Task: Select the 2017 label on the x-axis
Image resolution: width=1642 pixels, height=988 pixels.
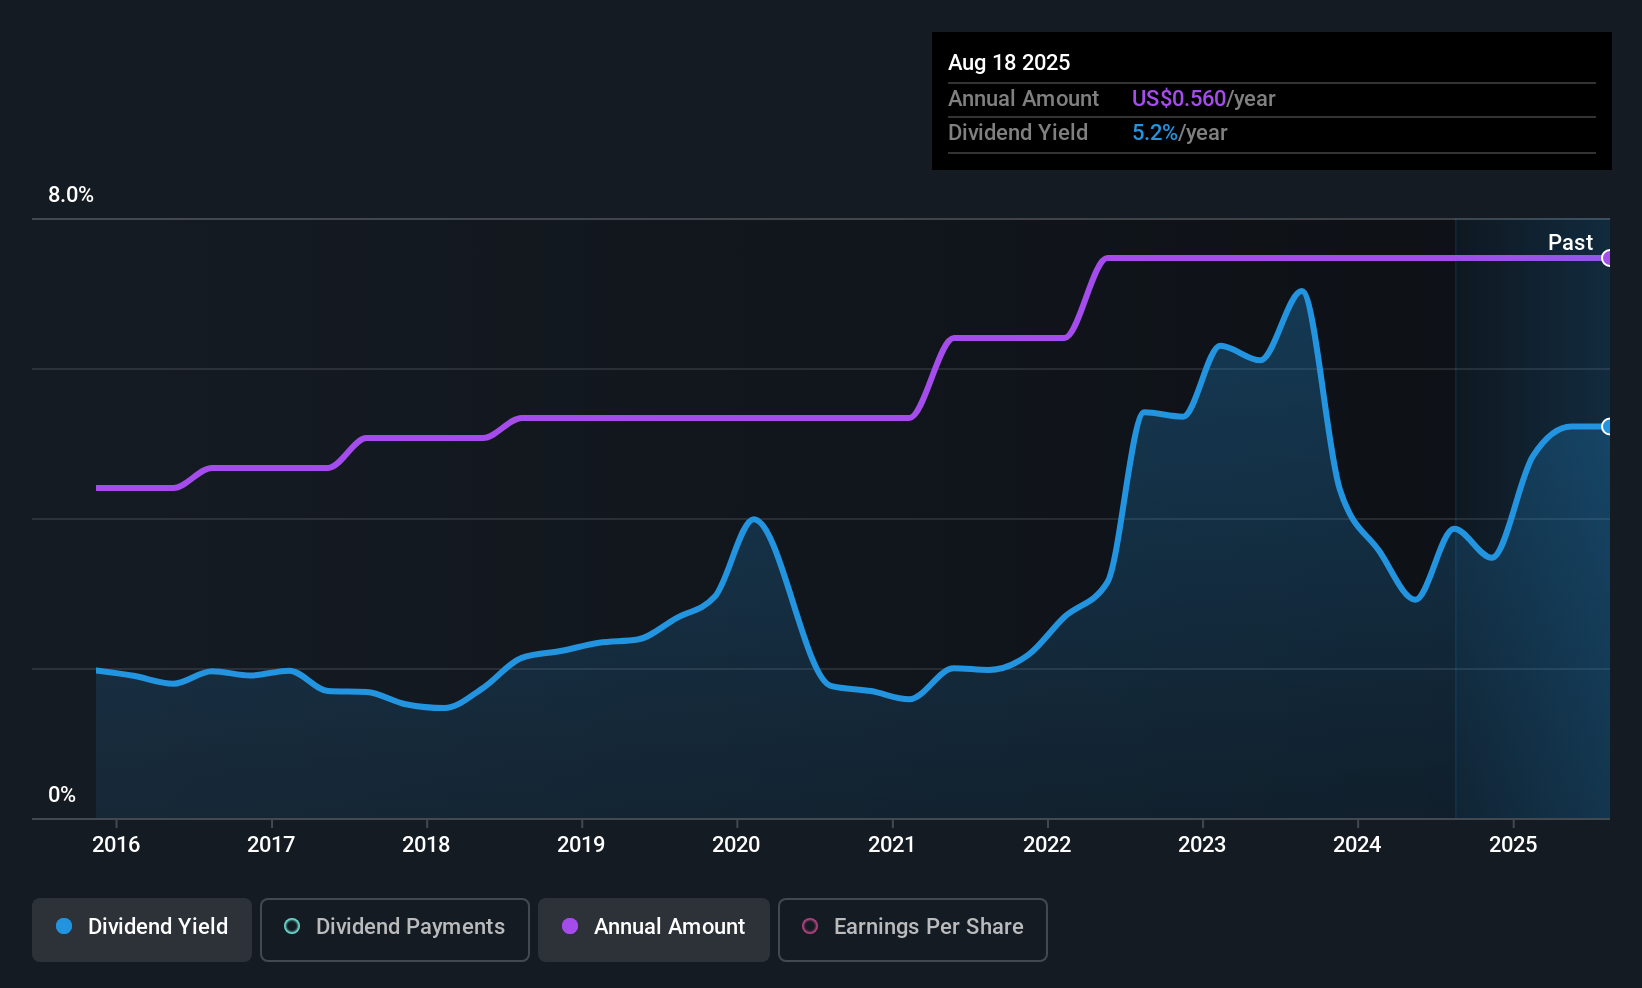Action: pos(271,845)
